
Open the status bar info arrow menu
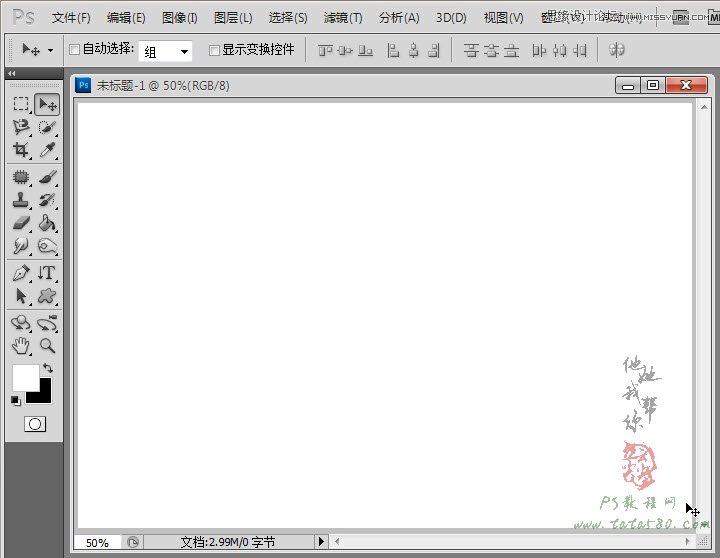[x=321, y=542]
